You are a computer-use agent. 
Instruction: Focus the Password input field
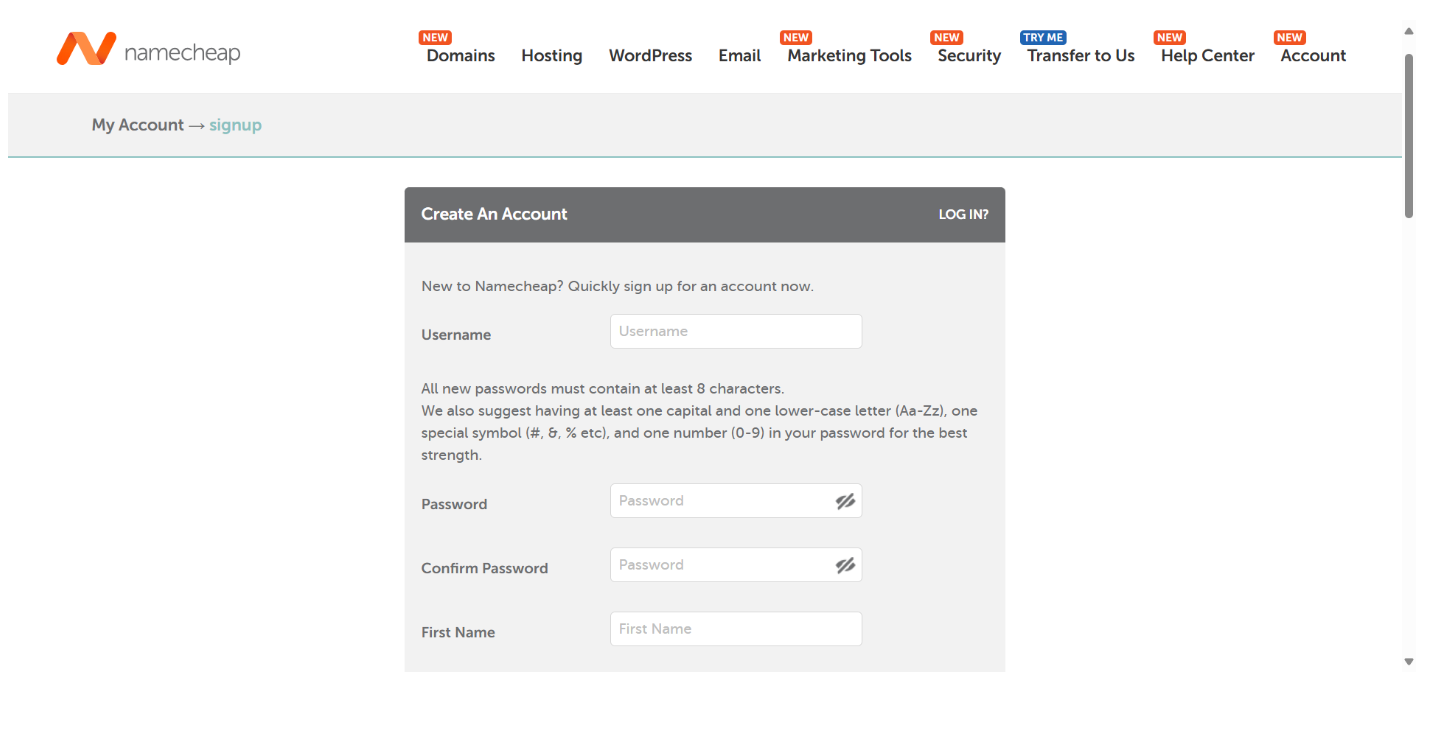736,501
